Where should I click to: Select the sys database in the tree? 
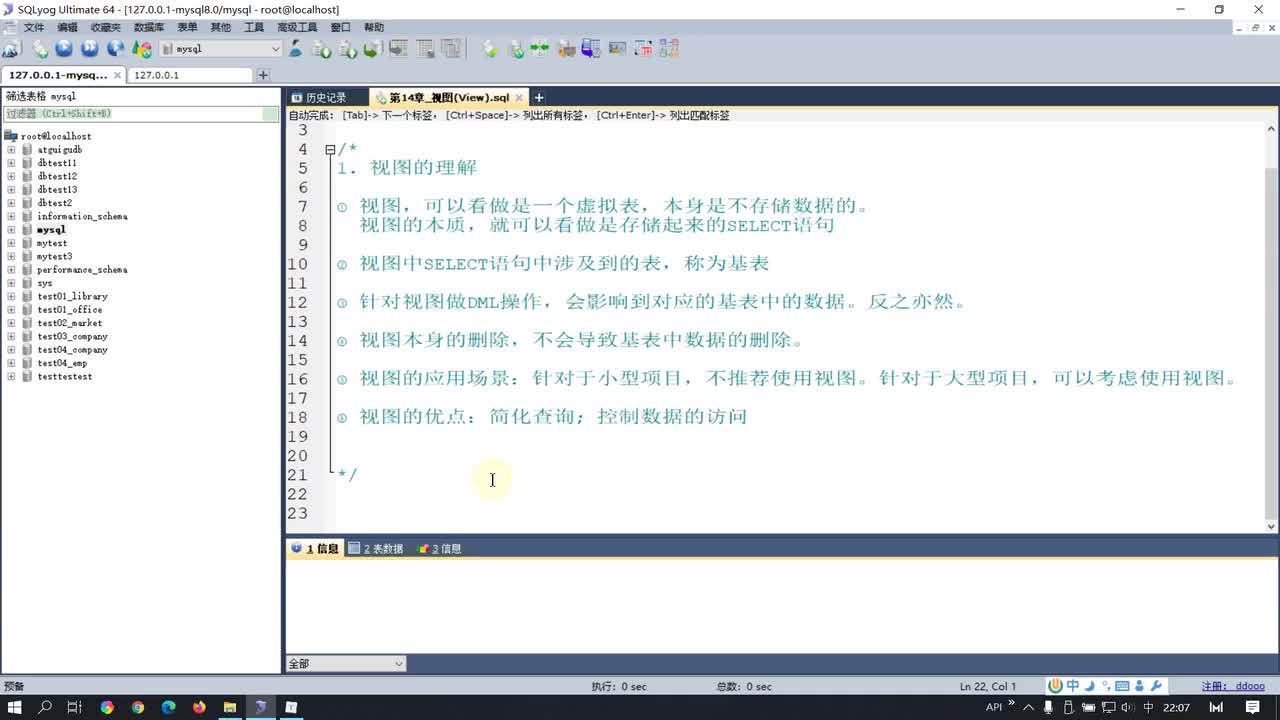[45, 283]
